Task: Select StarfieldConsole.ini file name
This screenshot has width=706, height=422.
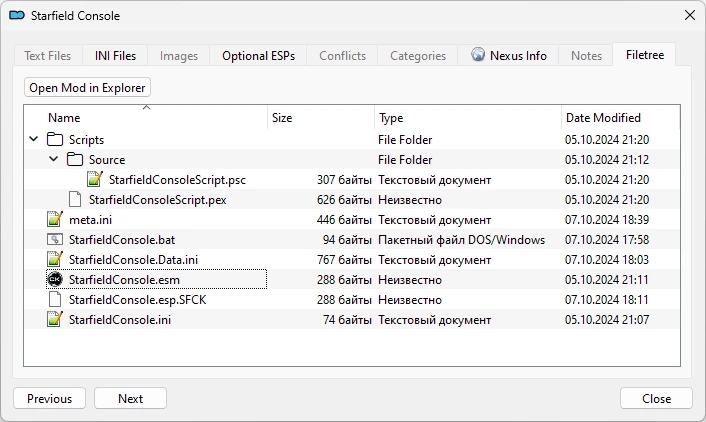Action: [x=120, y=320]
